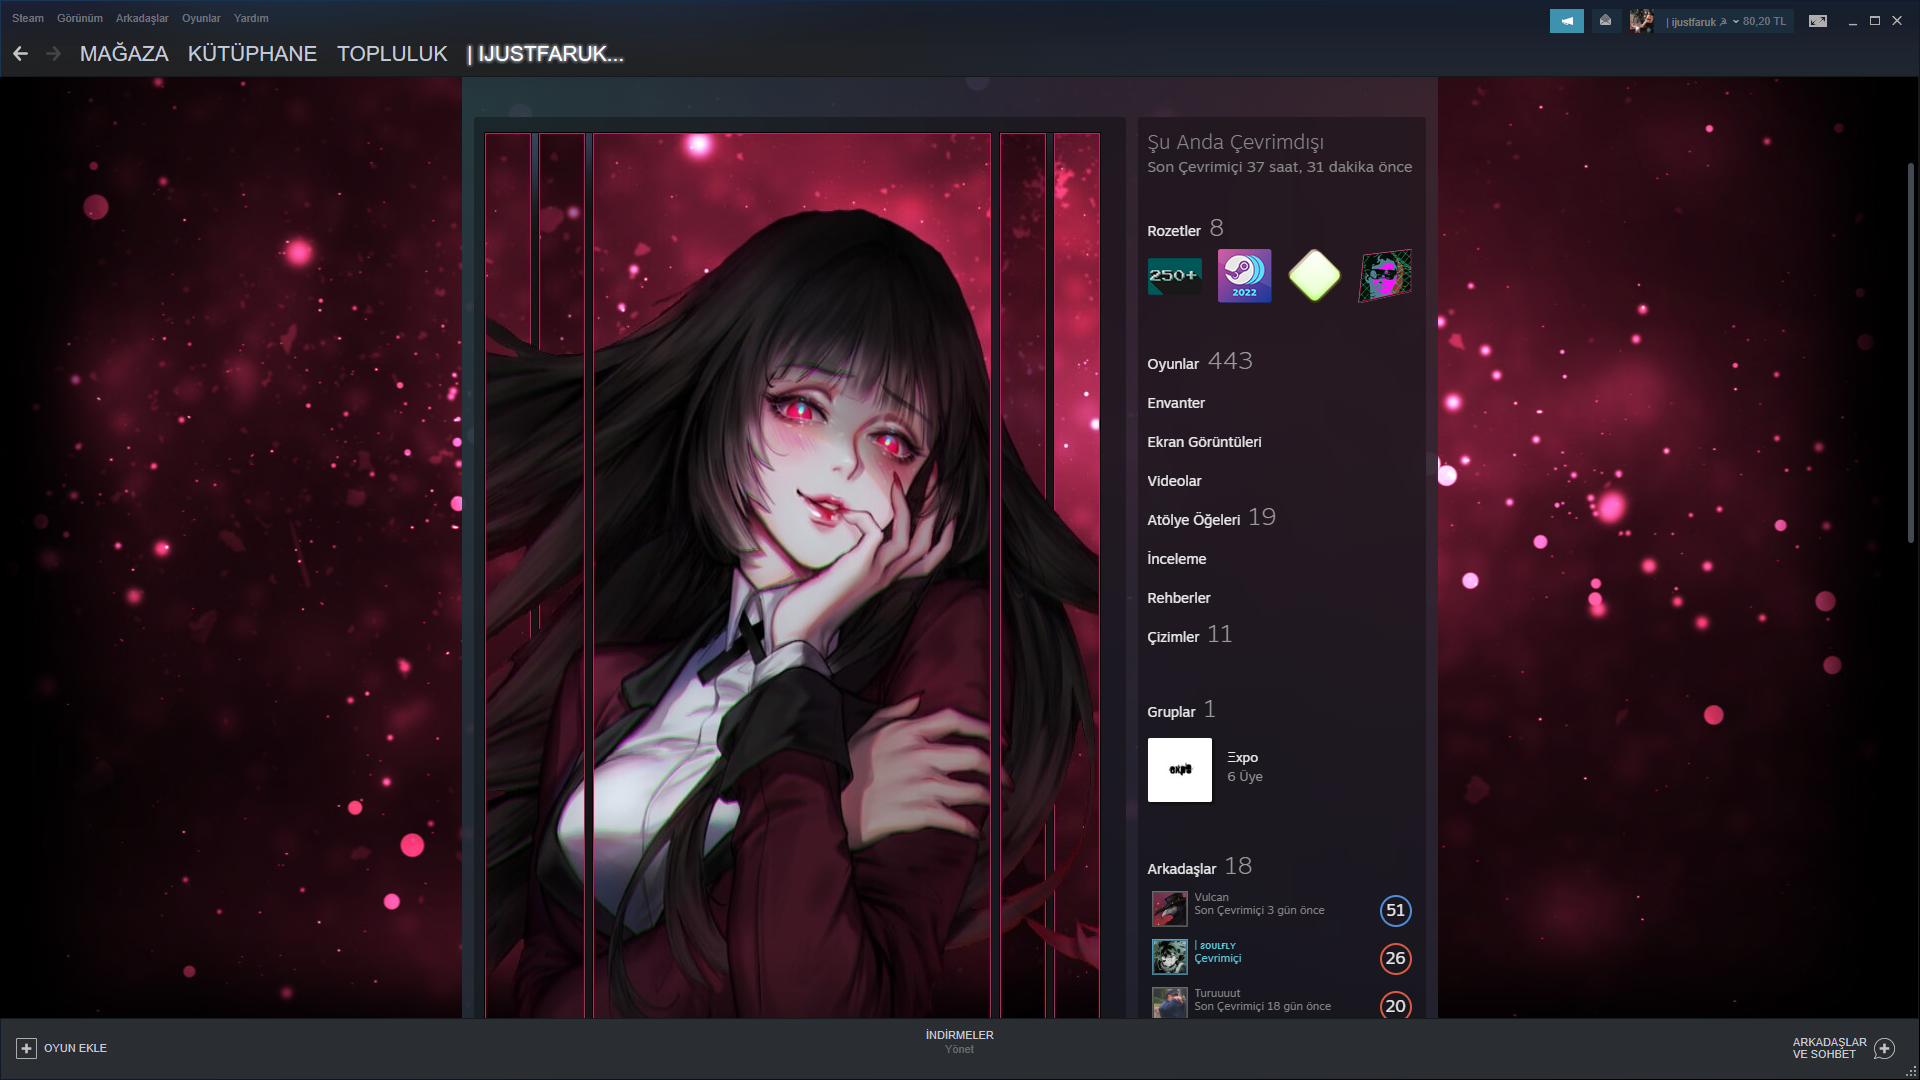Image resolution: width=1920 pixels, height=1080 pixels.
Task: Open the Envanter link
Action: tap(1176, 403)
